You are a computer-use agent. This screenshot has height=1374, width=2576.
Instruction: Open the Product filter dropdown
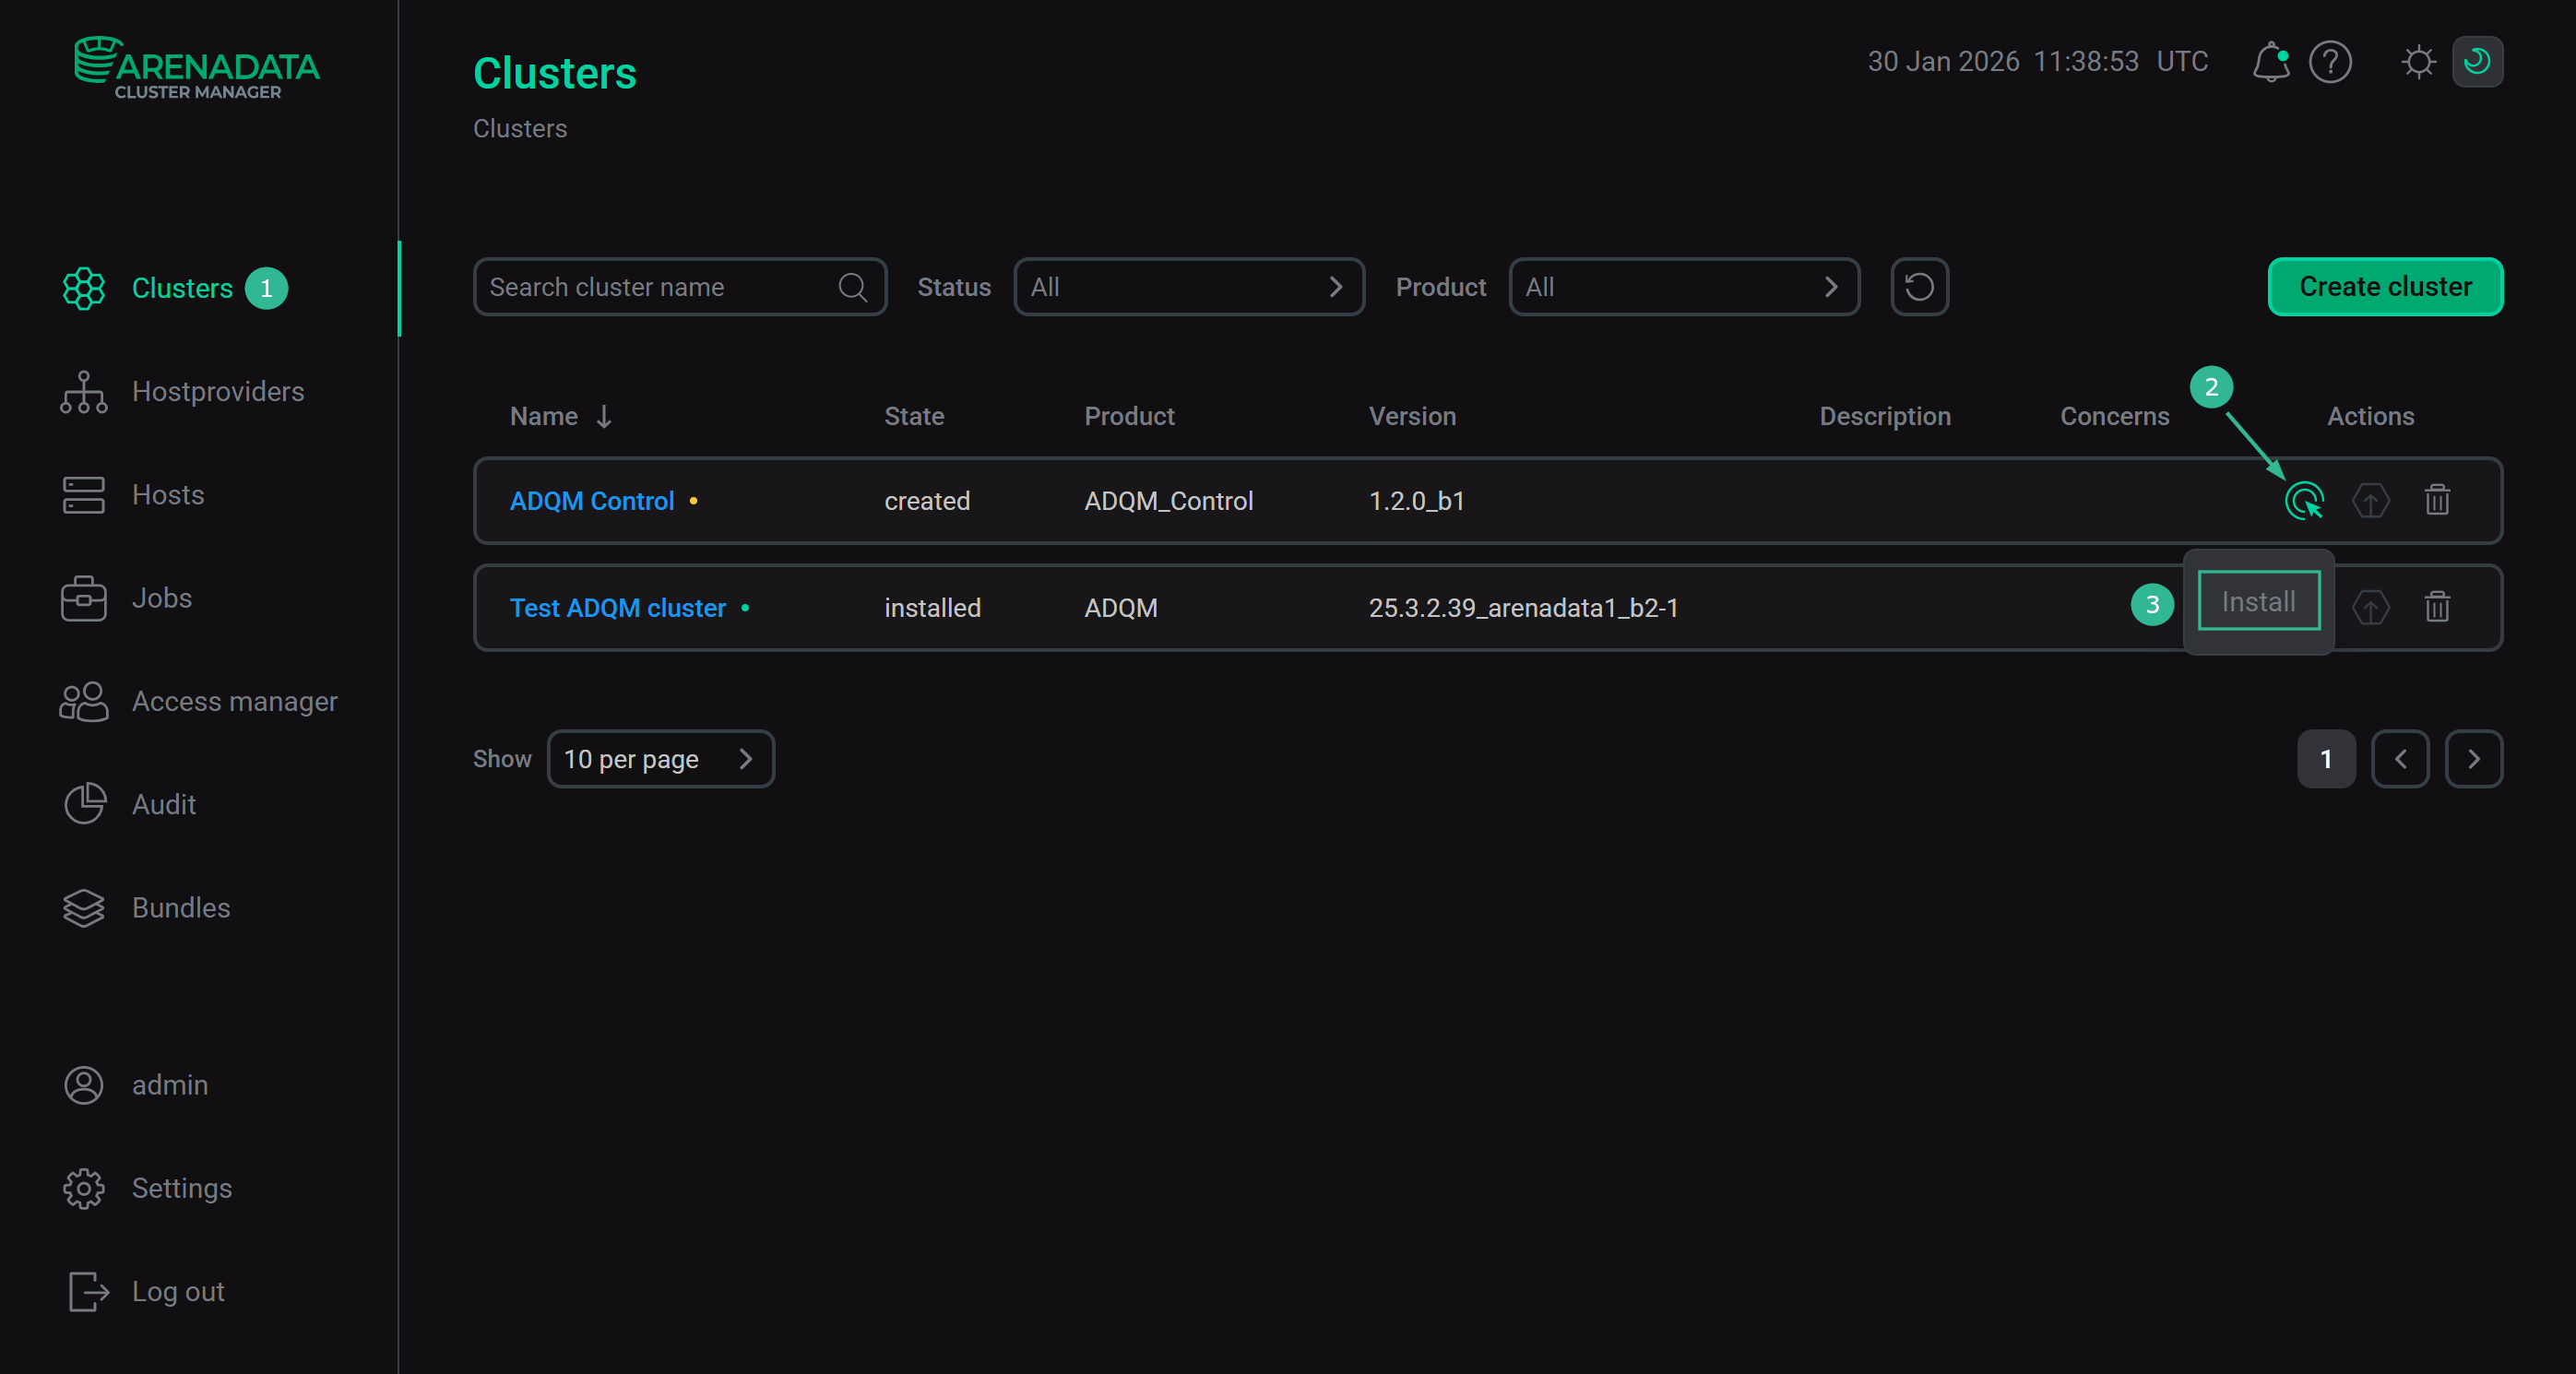(x=1683, y=287)
